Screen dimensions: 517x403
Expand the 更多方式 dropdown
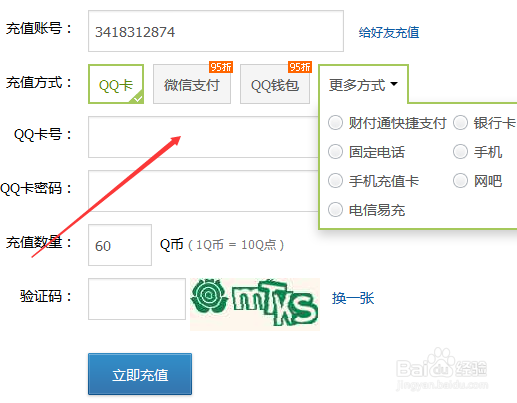click(363, 84)
